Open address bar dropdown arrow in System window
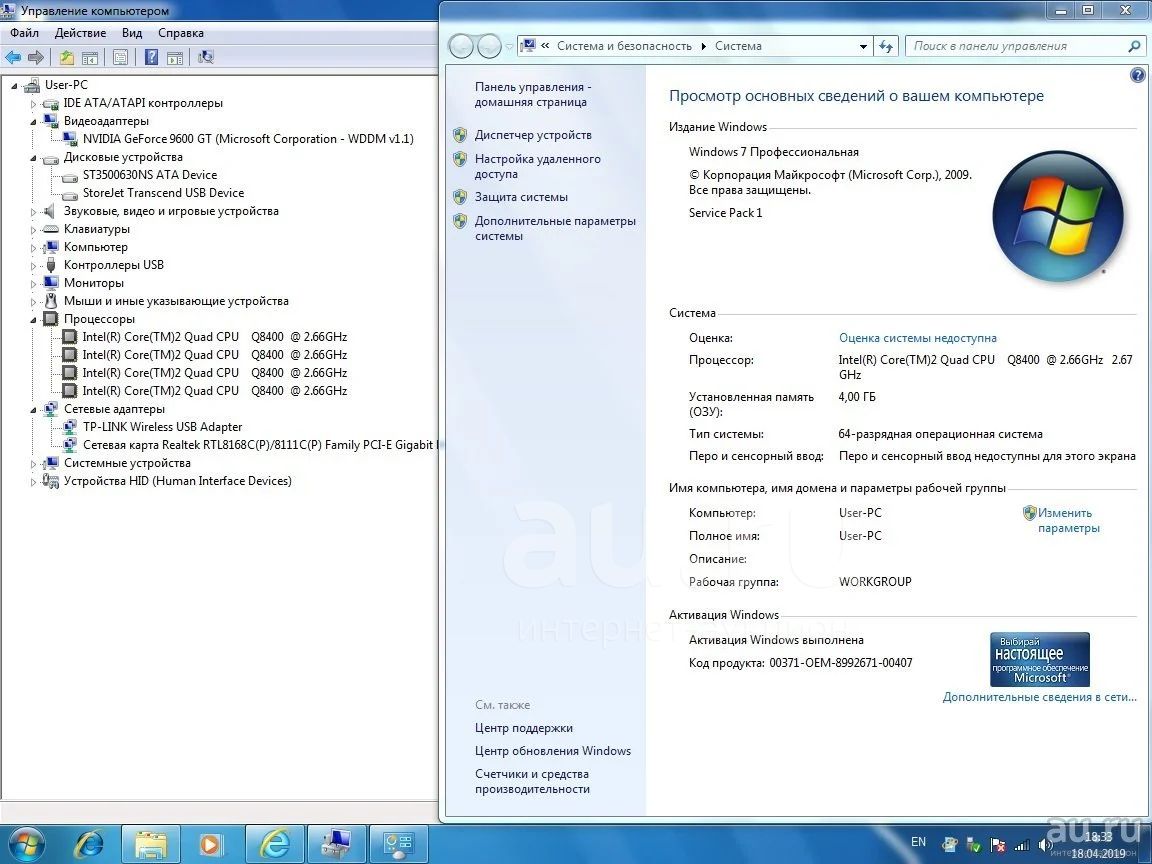This screenshot has width=1152, height=864. pos(863,46)
